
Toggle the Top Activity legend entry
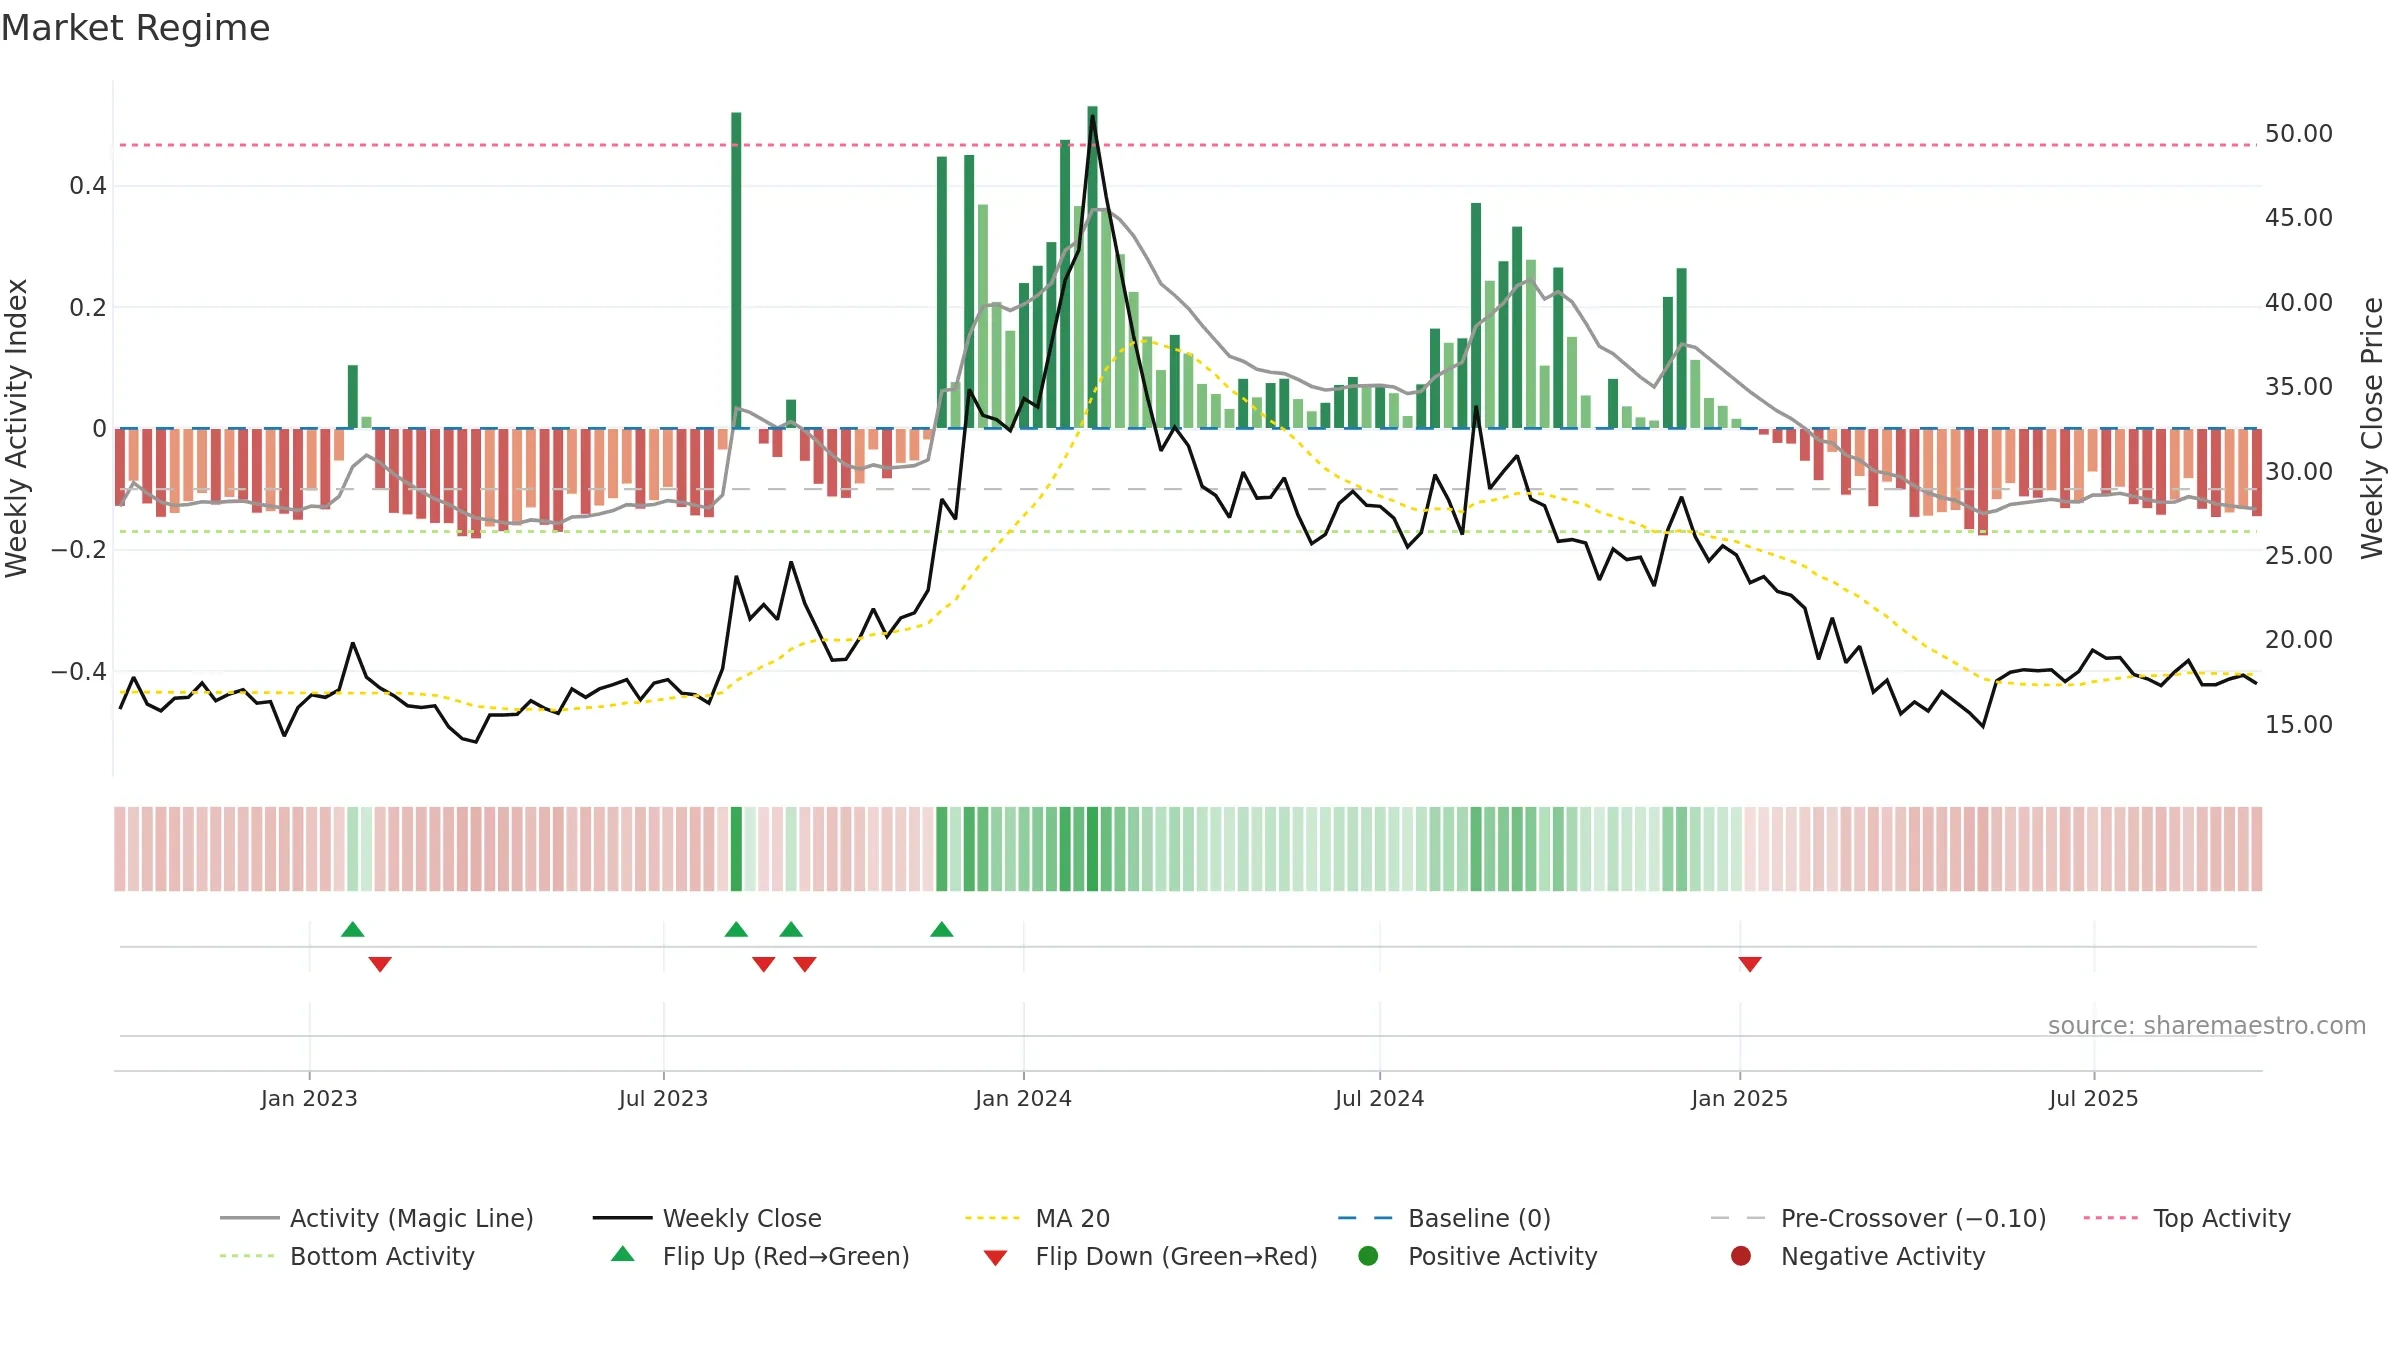point(2187,1218)
